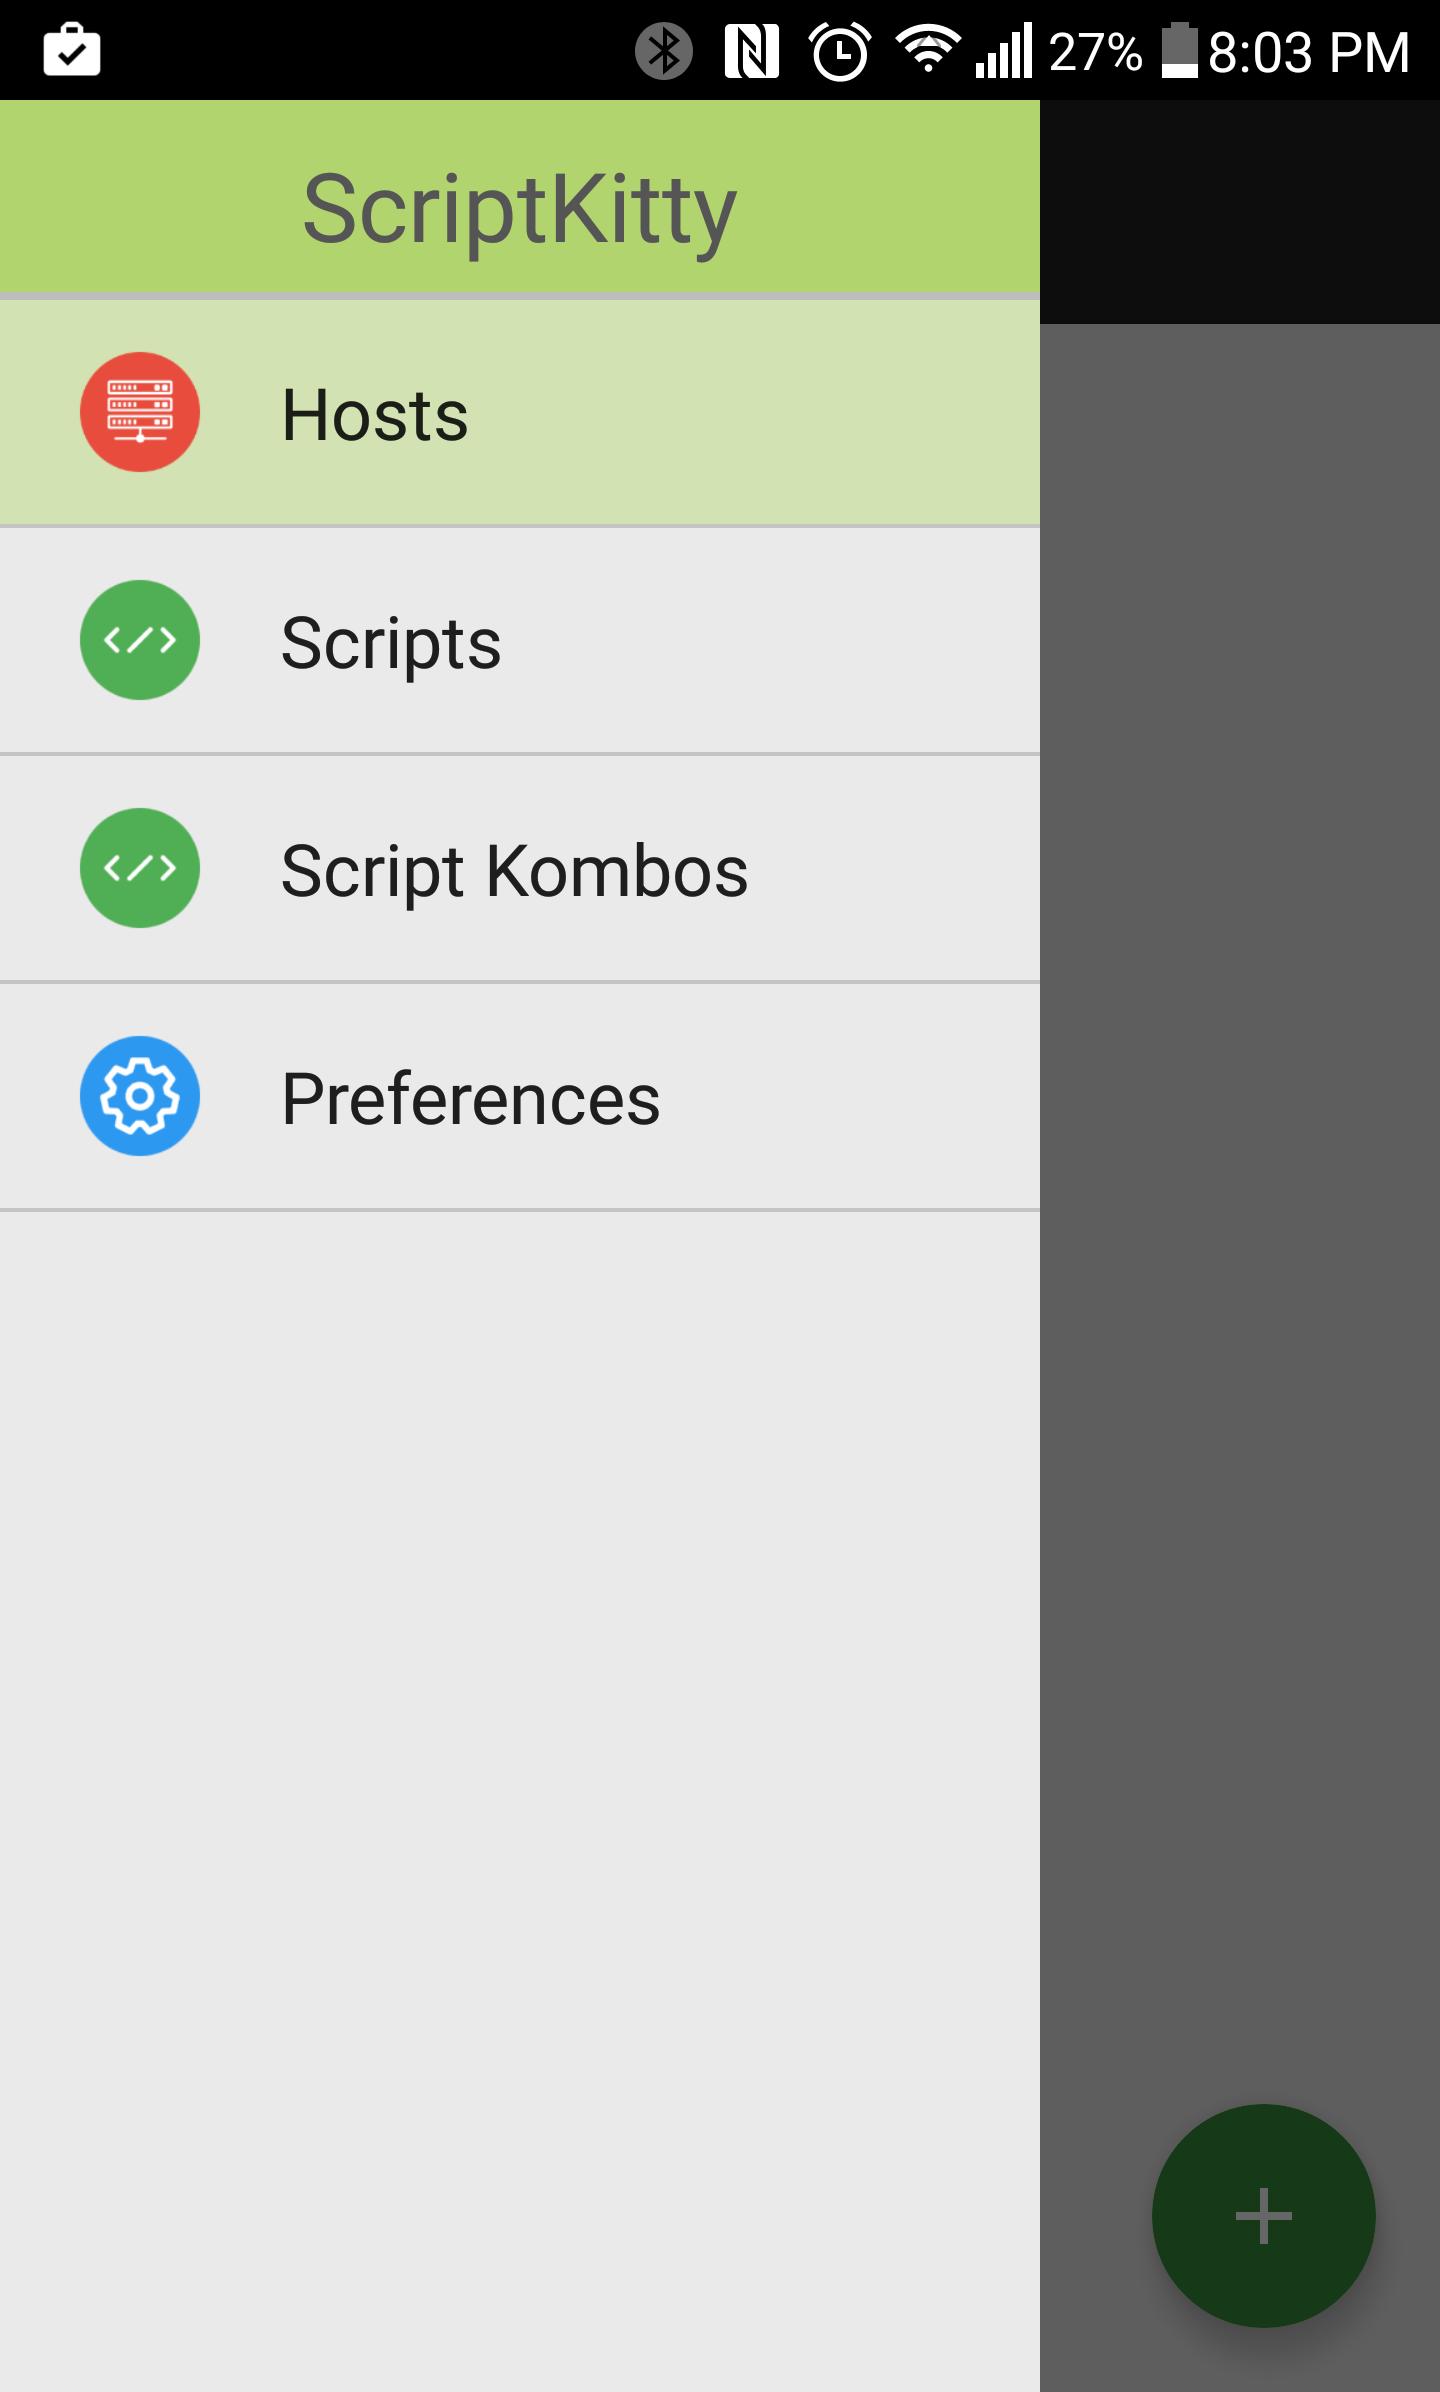Open the Hosts menu entry

[x=375, y=414]
